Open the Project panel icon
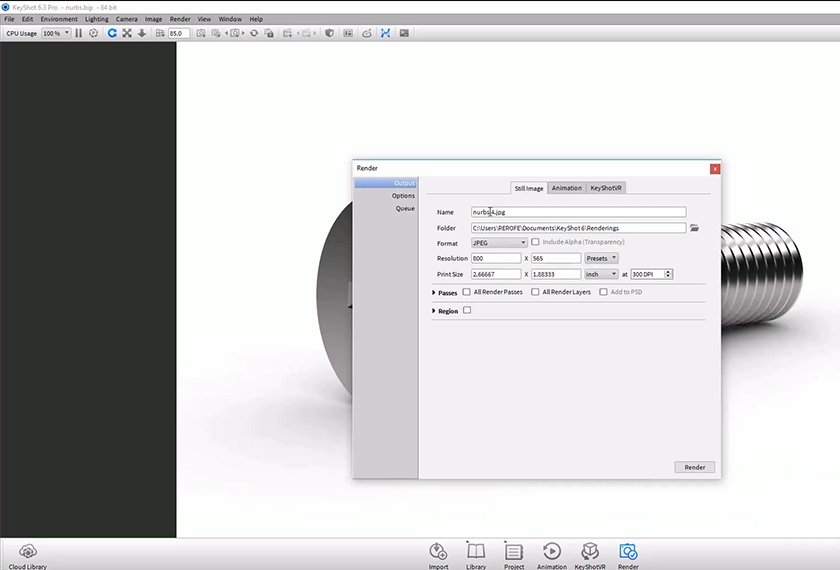Screen dimensions: 840x570 click(514, 551)
